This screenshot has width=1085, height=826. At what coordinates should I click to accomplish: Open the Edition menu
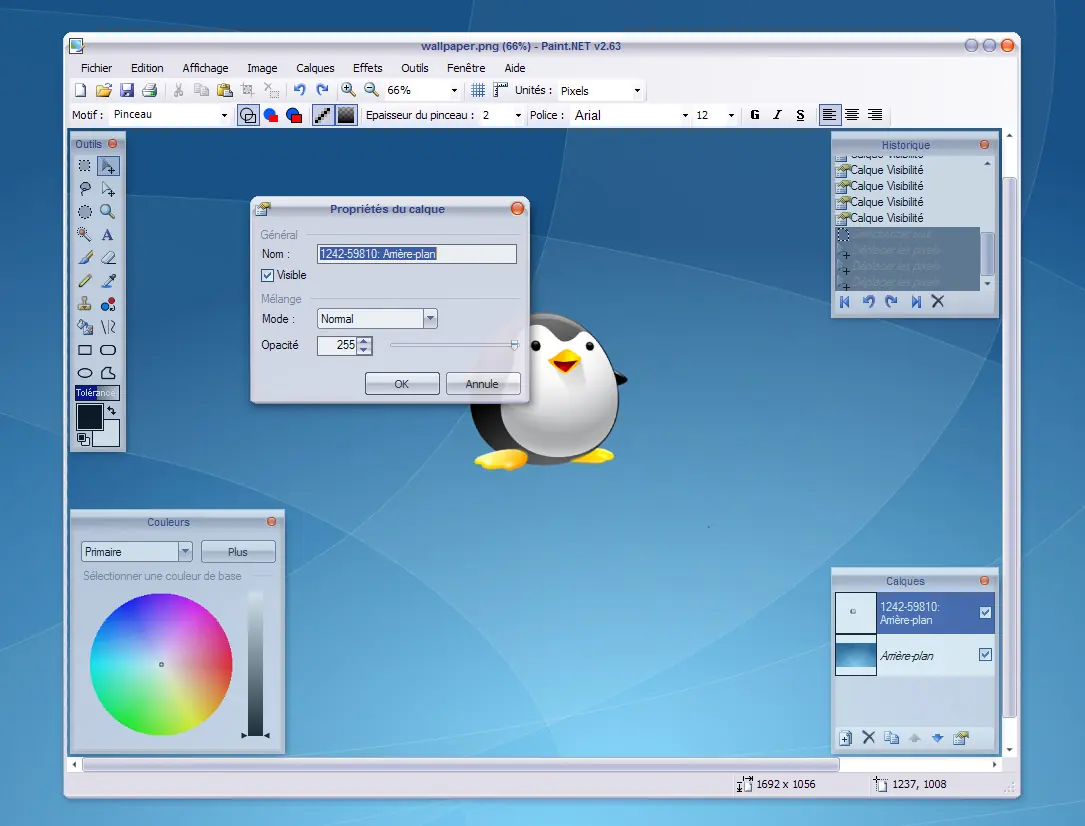tap(147, 68)
